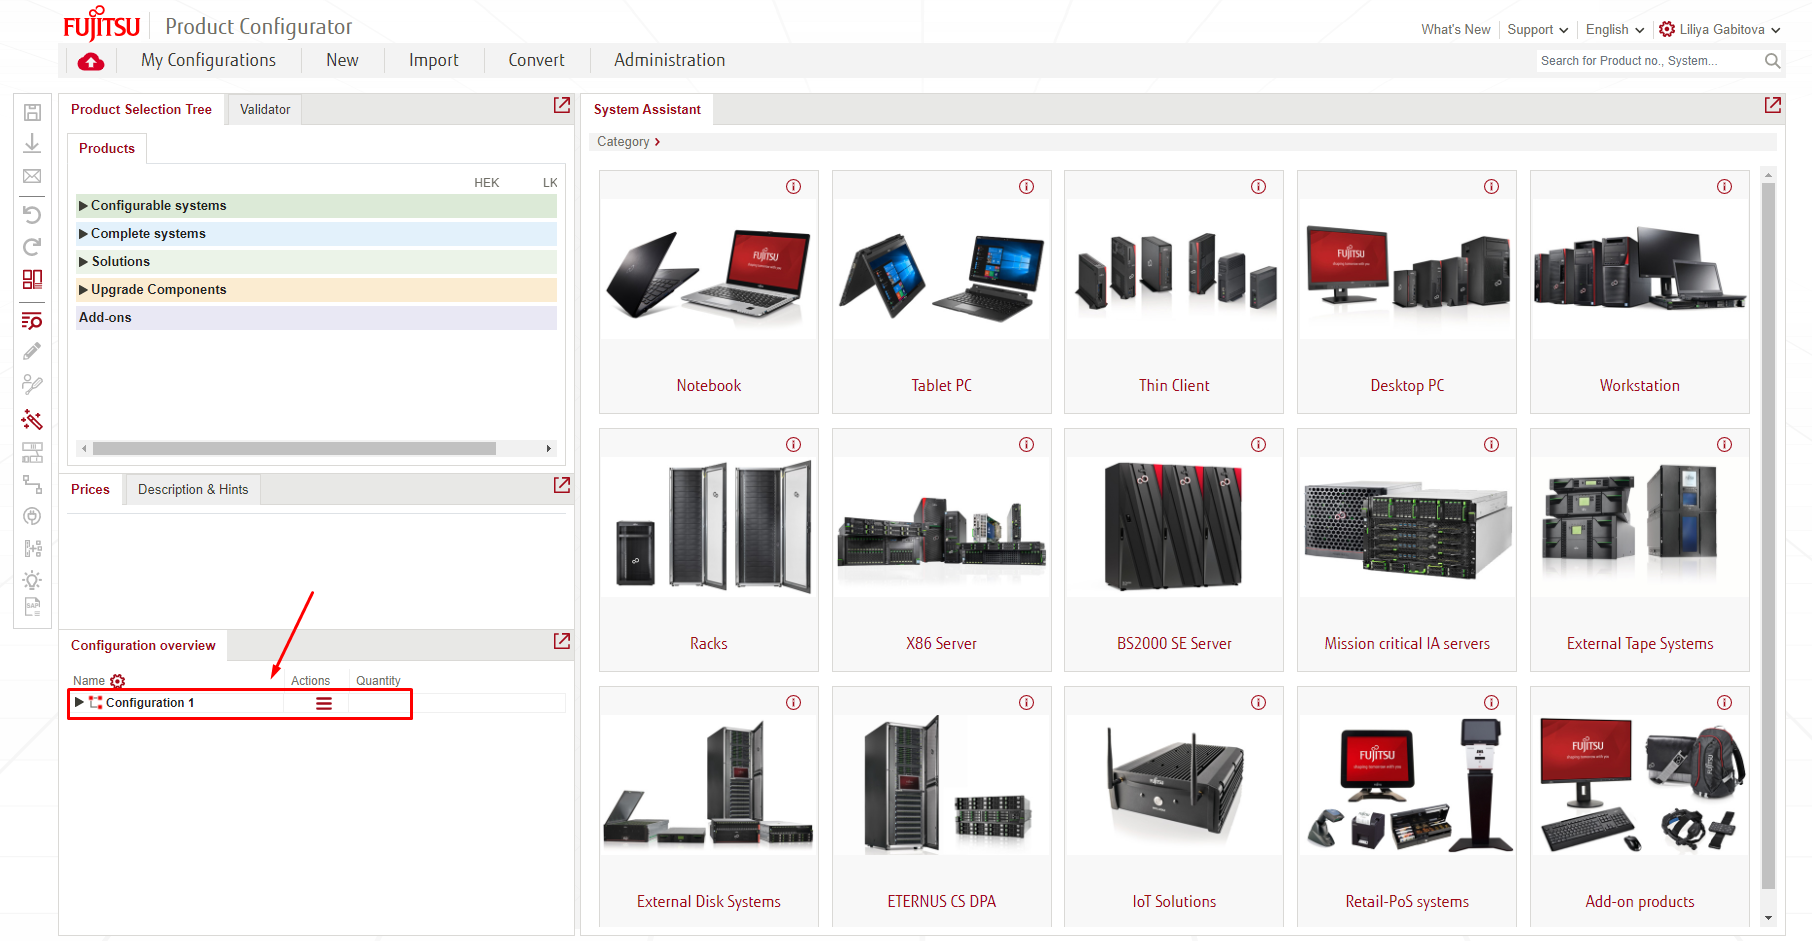Pop out the System Assistant panel

tap(1773, 105)
